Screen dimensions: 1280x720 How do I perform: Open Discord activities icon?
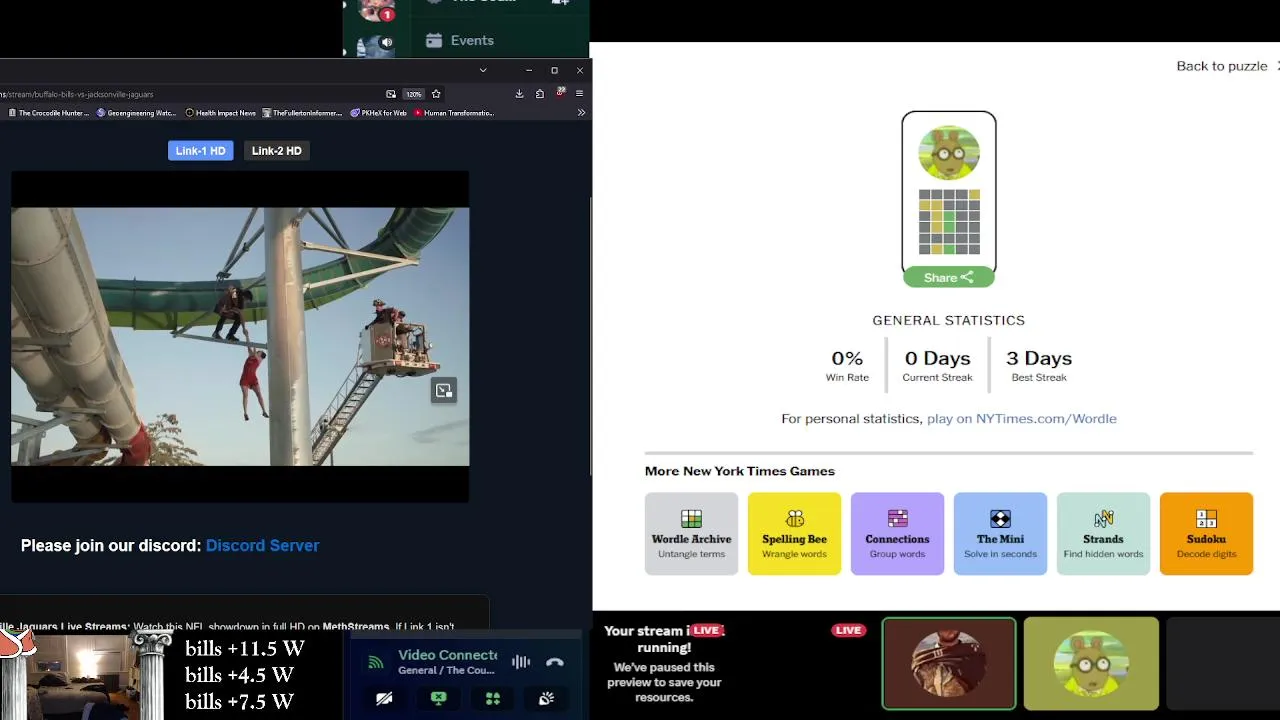(x=492, y=699)
